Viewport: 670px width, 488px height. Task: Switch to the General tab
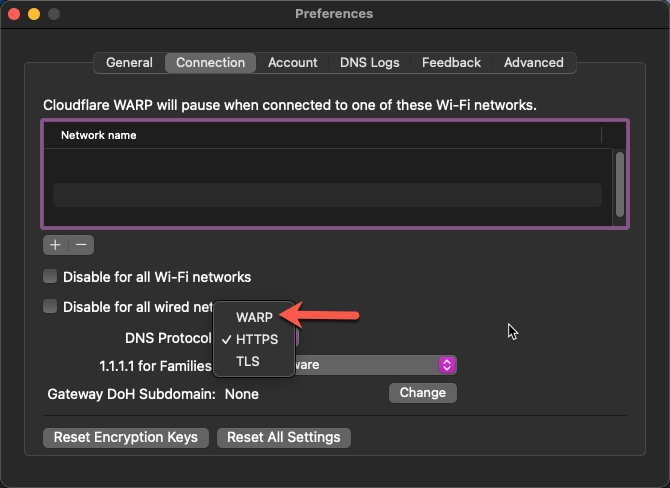pyautogui.click(x=129, y=63)
